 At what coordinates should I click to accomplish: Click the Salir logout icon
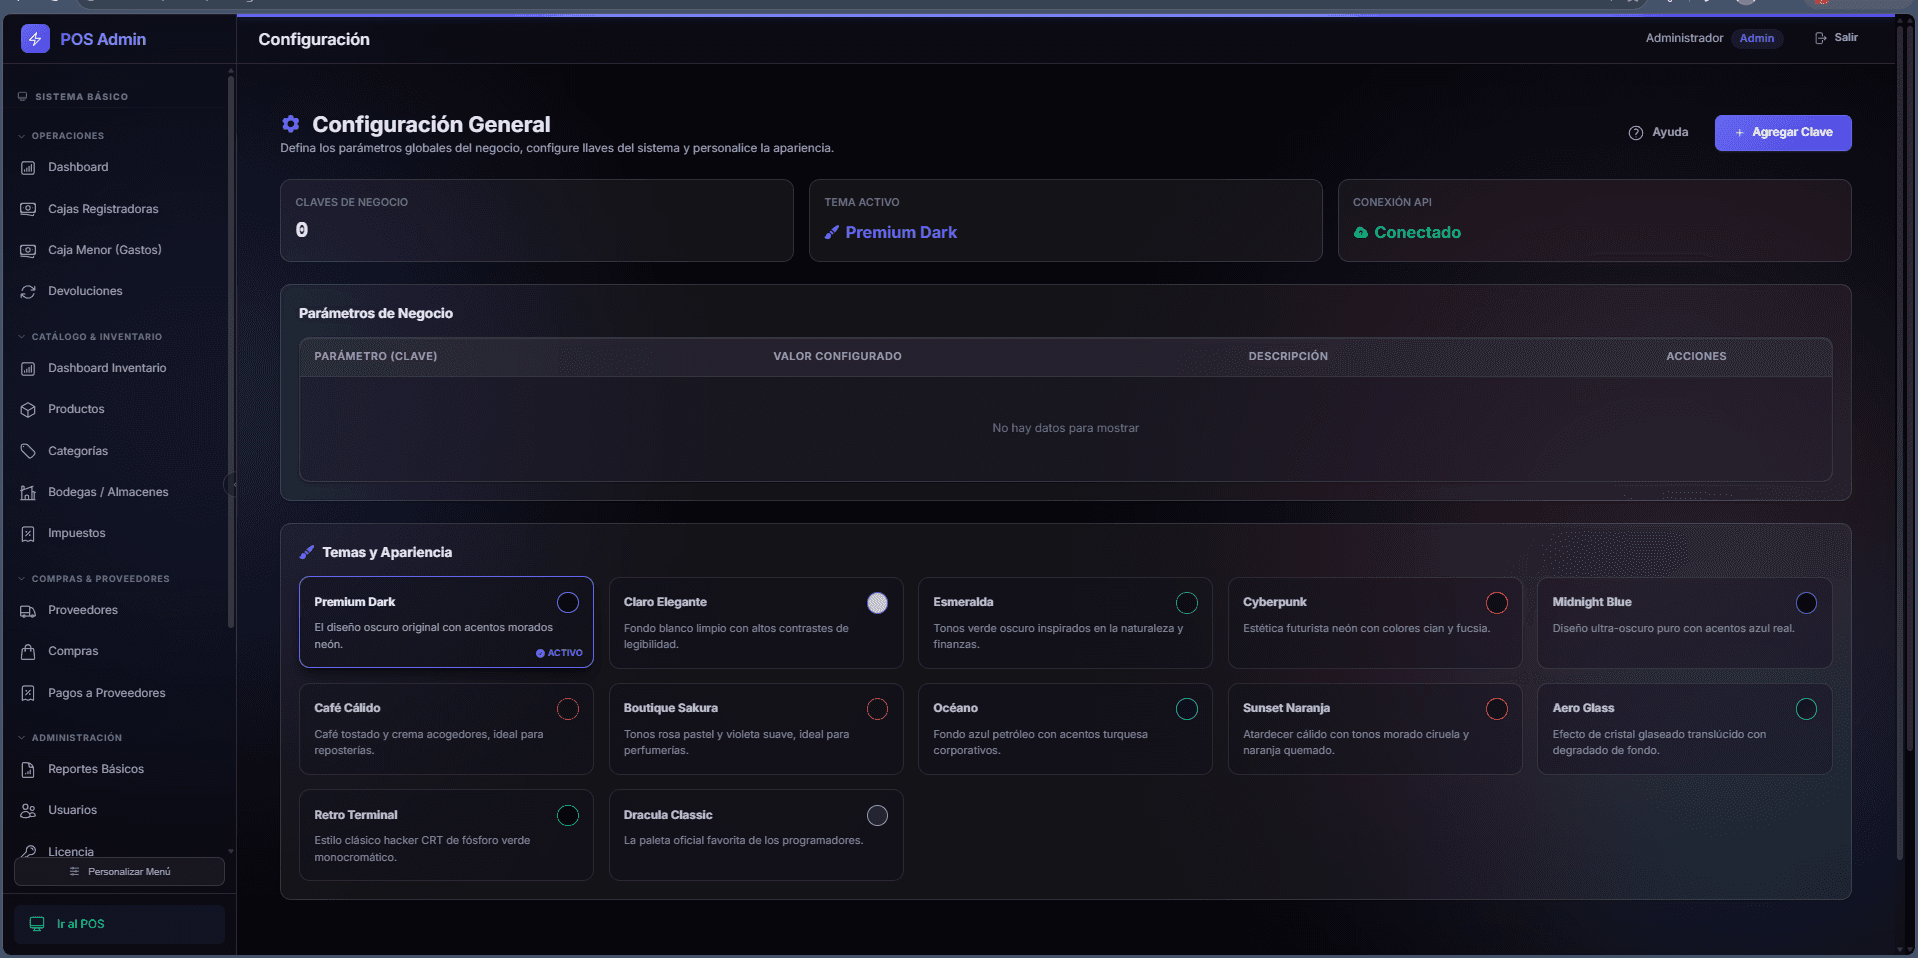[x=1821, y=38]
